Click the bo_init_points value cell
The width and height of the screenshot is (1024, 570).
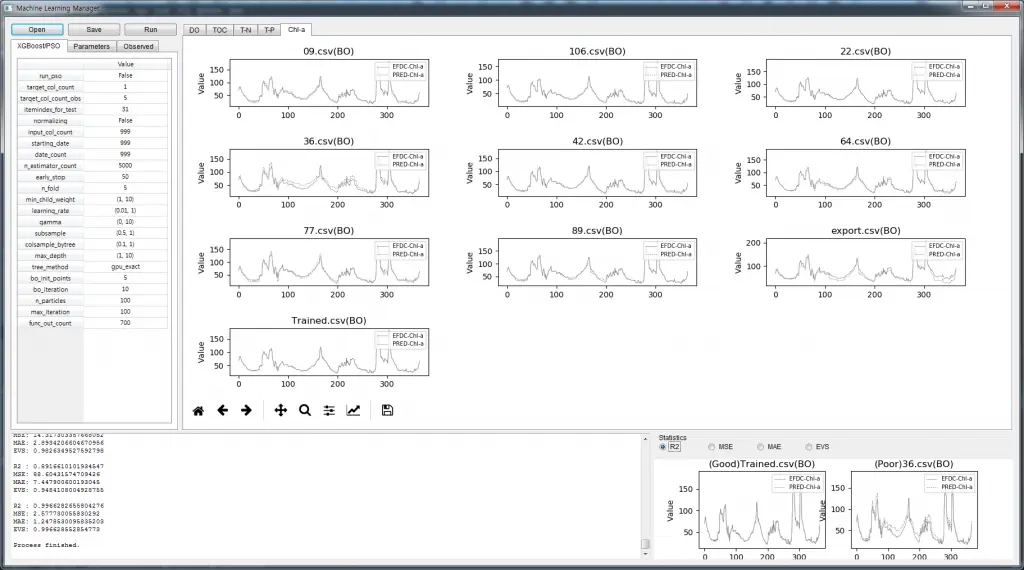tap(125, 278)
